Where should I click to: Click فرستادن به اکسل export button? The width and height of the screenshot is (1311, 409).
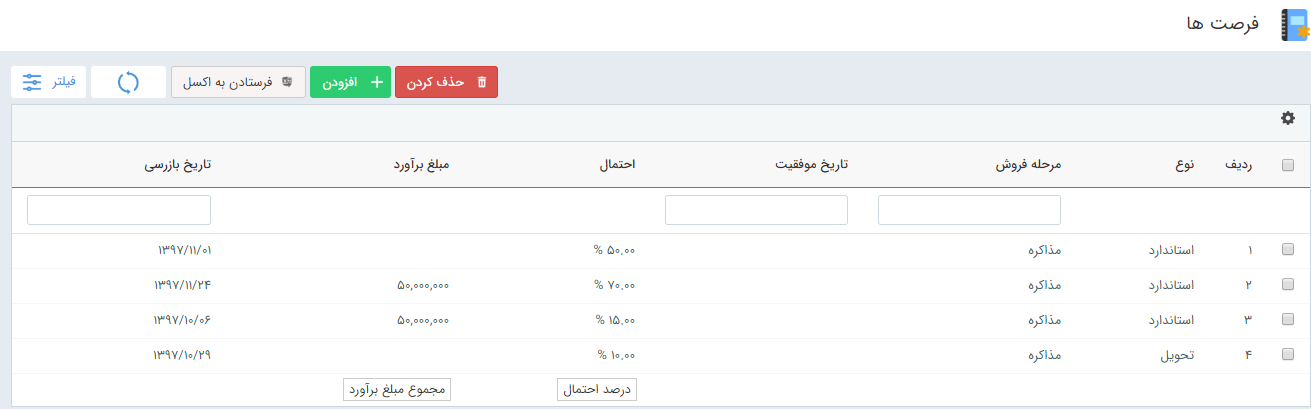[x=238, y=82]
